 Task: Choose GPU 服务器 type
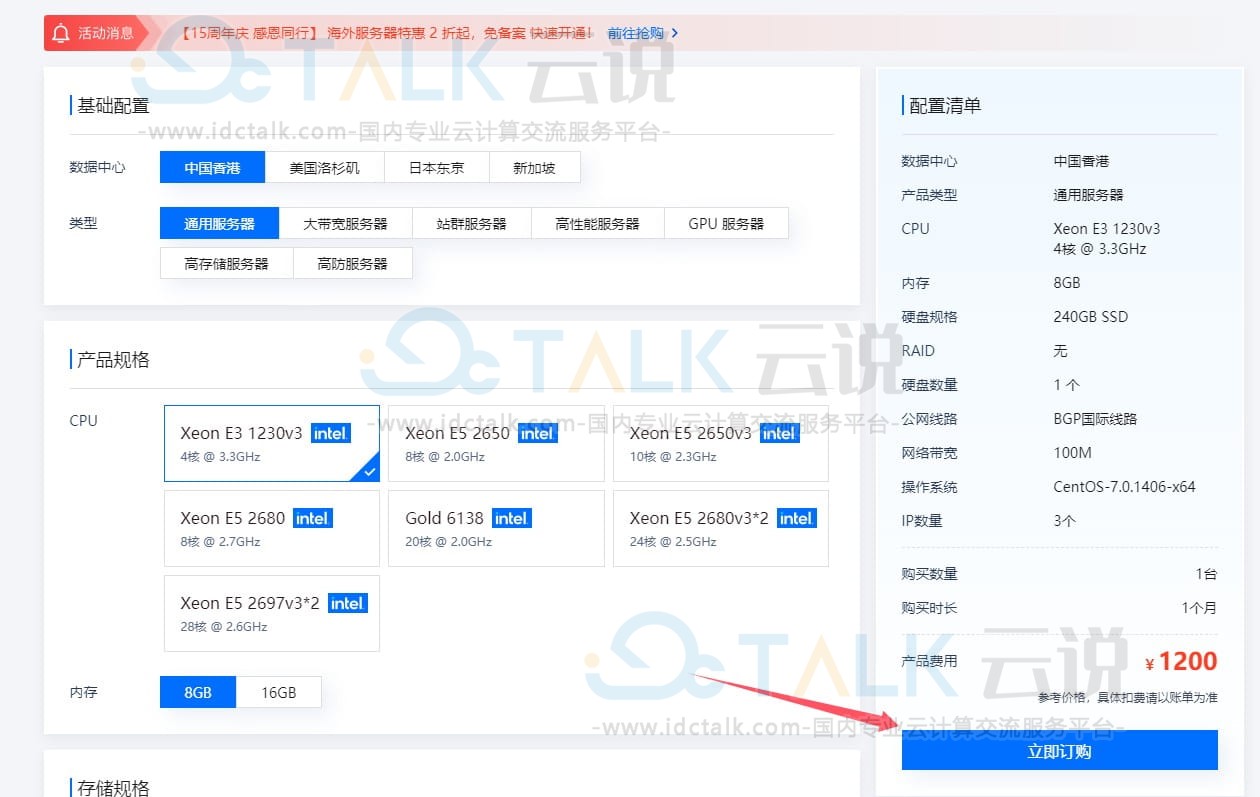tap(726, 223)
